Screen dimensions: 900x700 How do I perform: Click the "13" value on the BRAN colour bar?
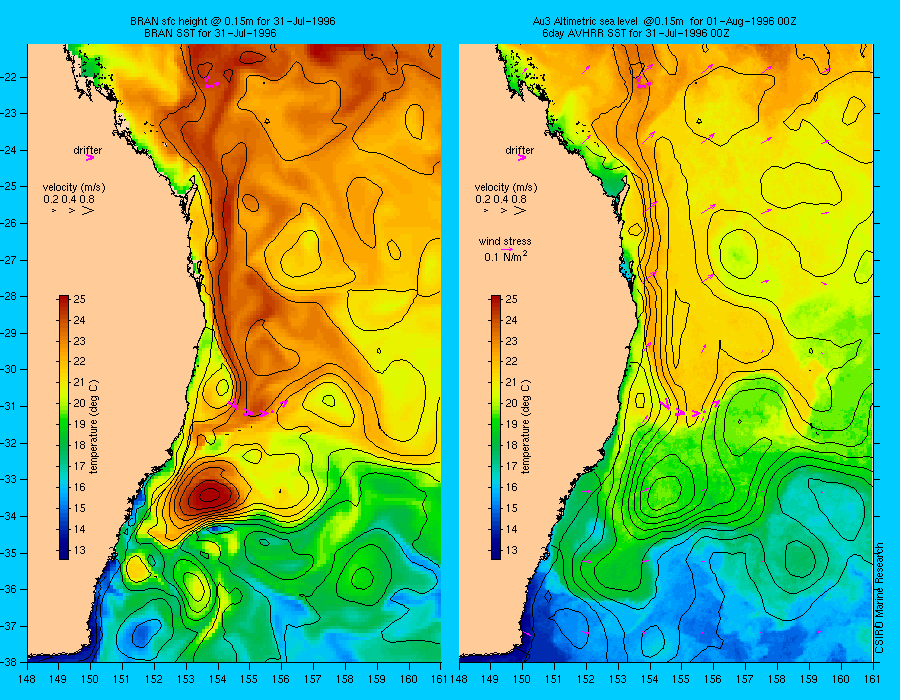79,550
